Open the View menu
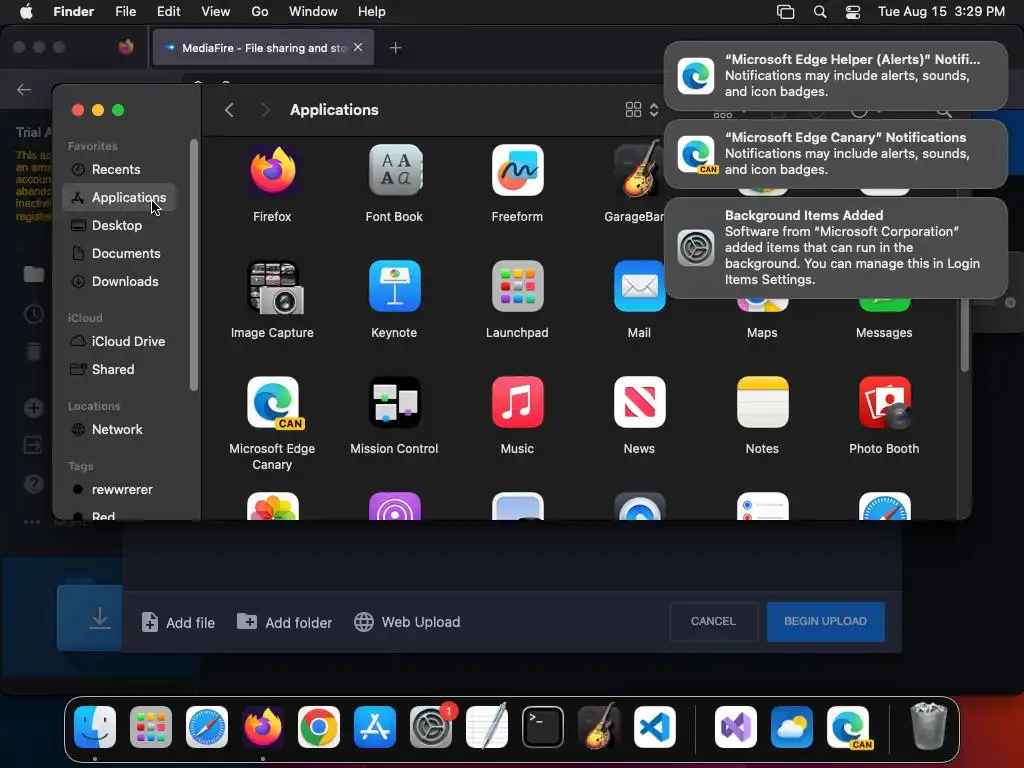 click(x=216, y=12)
